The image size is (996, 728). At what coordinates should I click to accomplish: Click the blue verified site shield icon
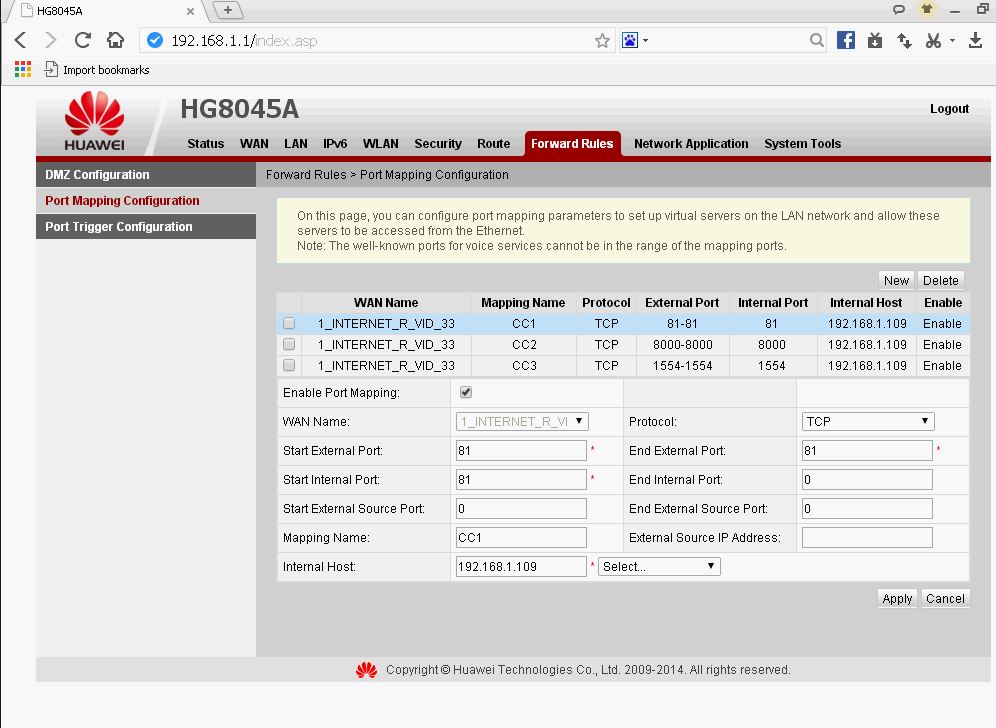click(154, 41)
